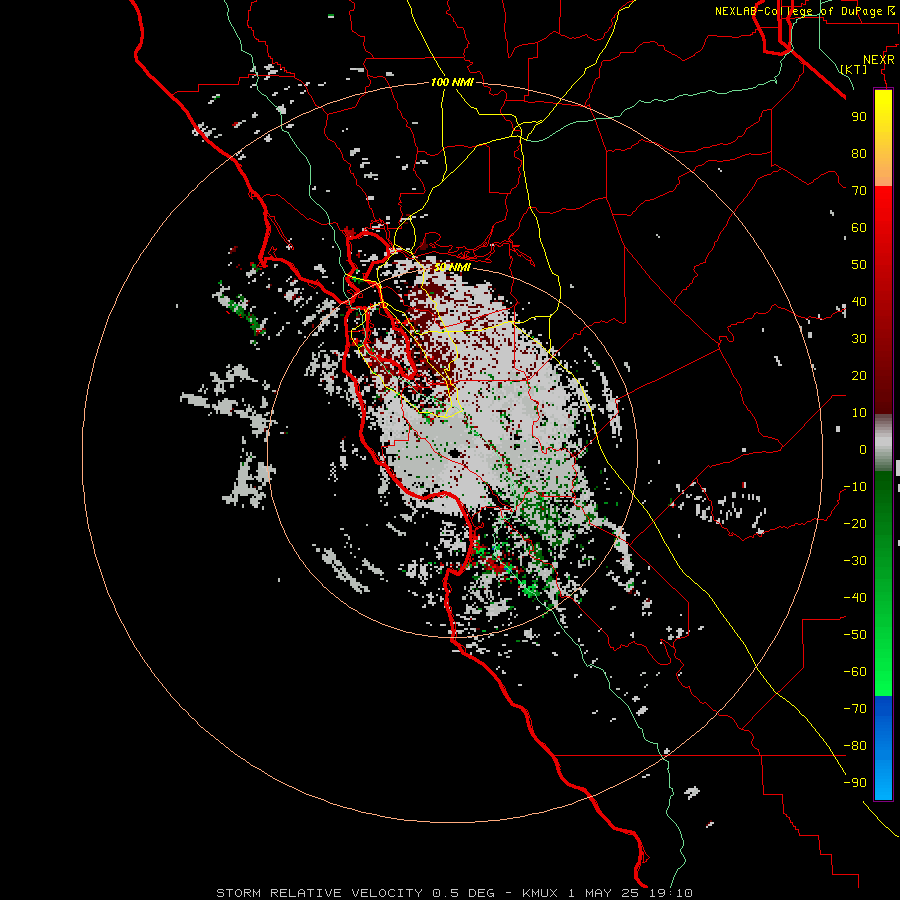This screenshot has height=900, width=900.
Task: Click the -80 value on the velocity scale
Action: coord(855,746)
